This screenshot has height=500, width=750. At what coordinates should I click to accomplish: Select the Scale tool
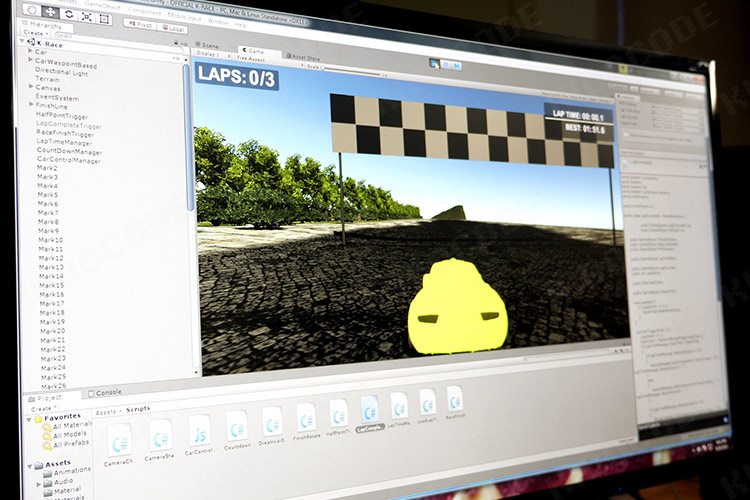coord(87,17)
